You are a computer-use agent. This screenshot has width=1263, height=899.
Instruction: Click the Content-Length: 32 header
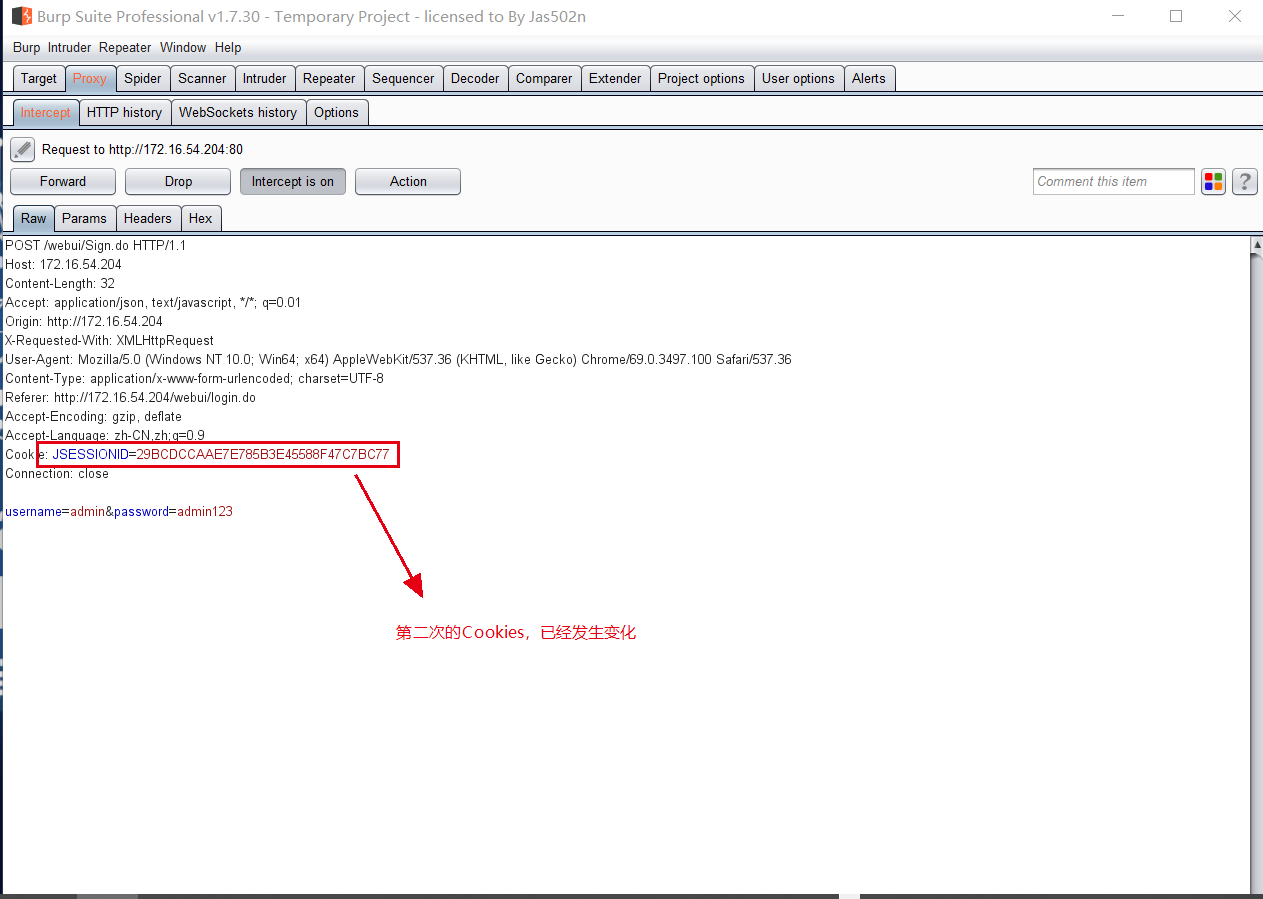60,283
